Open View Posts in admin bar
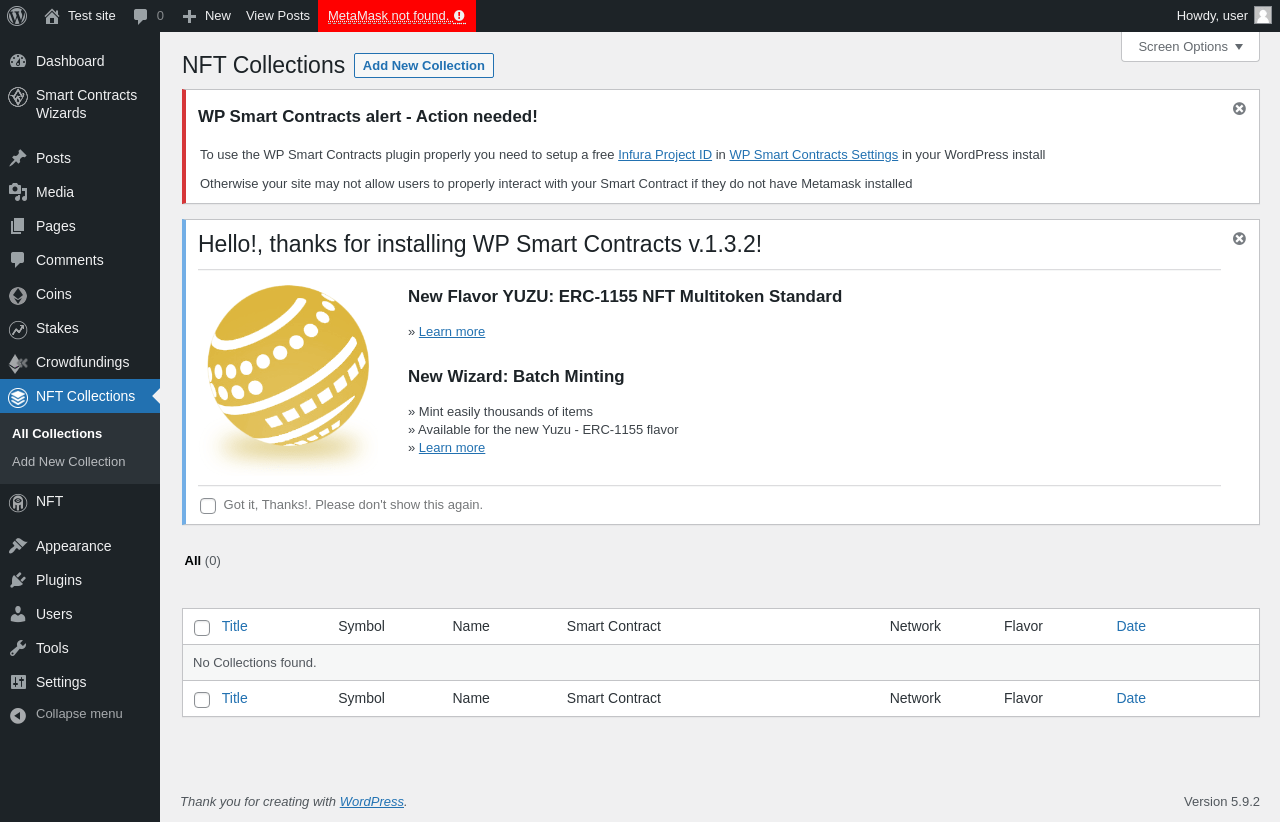Screen dimensions: 1280x822 (x=278, y=16)
